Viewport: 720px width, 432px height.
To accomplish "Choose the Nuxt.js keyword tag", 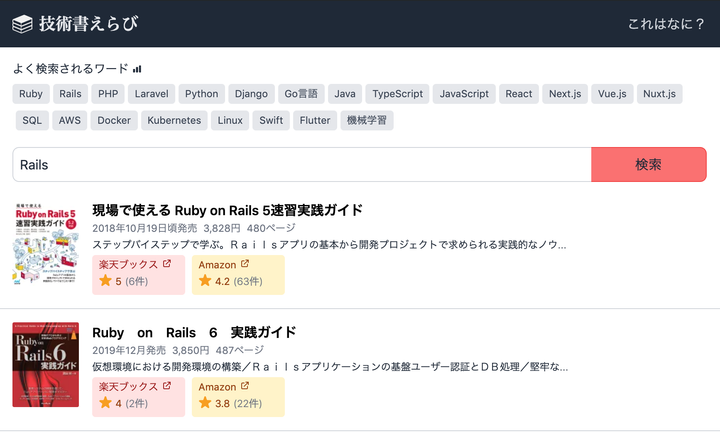I will [x=659, y=94].
